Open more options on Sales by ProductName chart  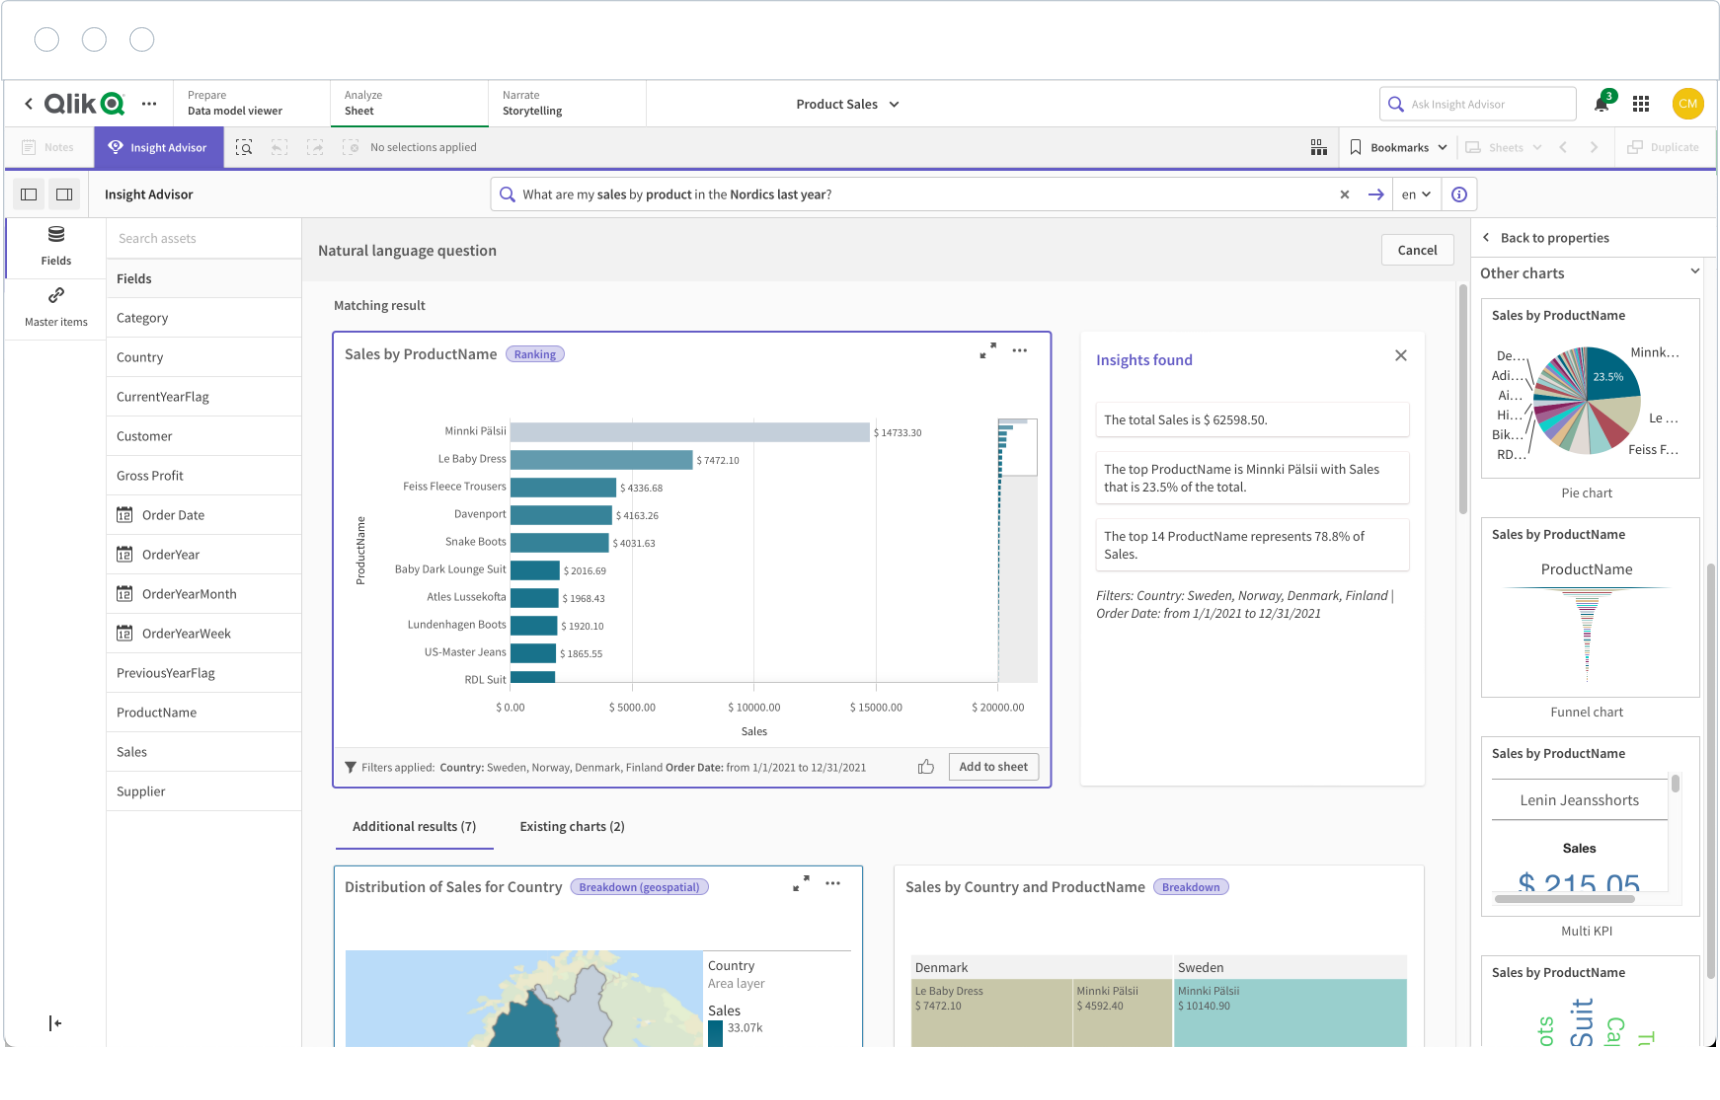[x=1019, y=351]
